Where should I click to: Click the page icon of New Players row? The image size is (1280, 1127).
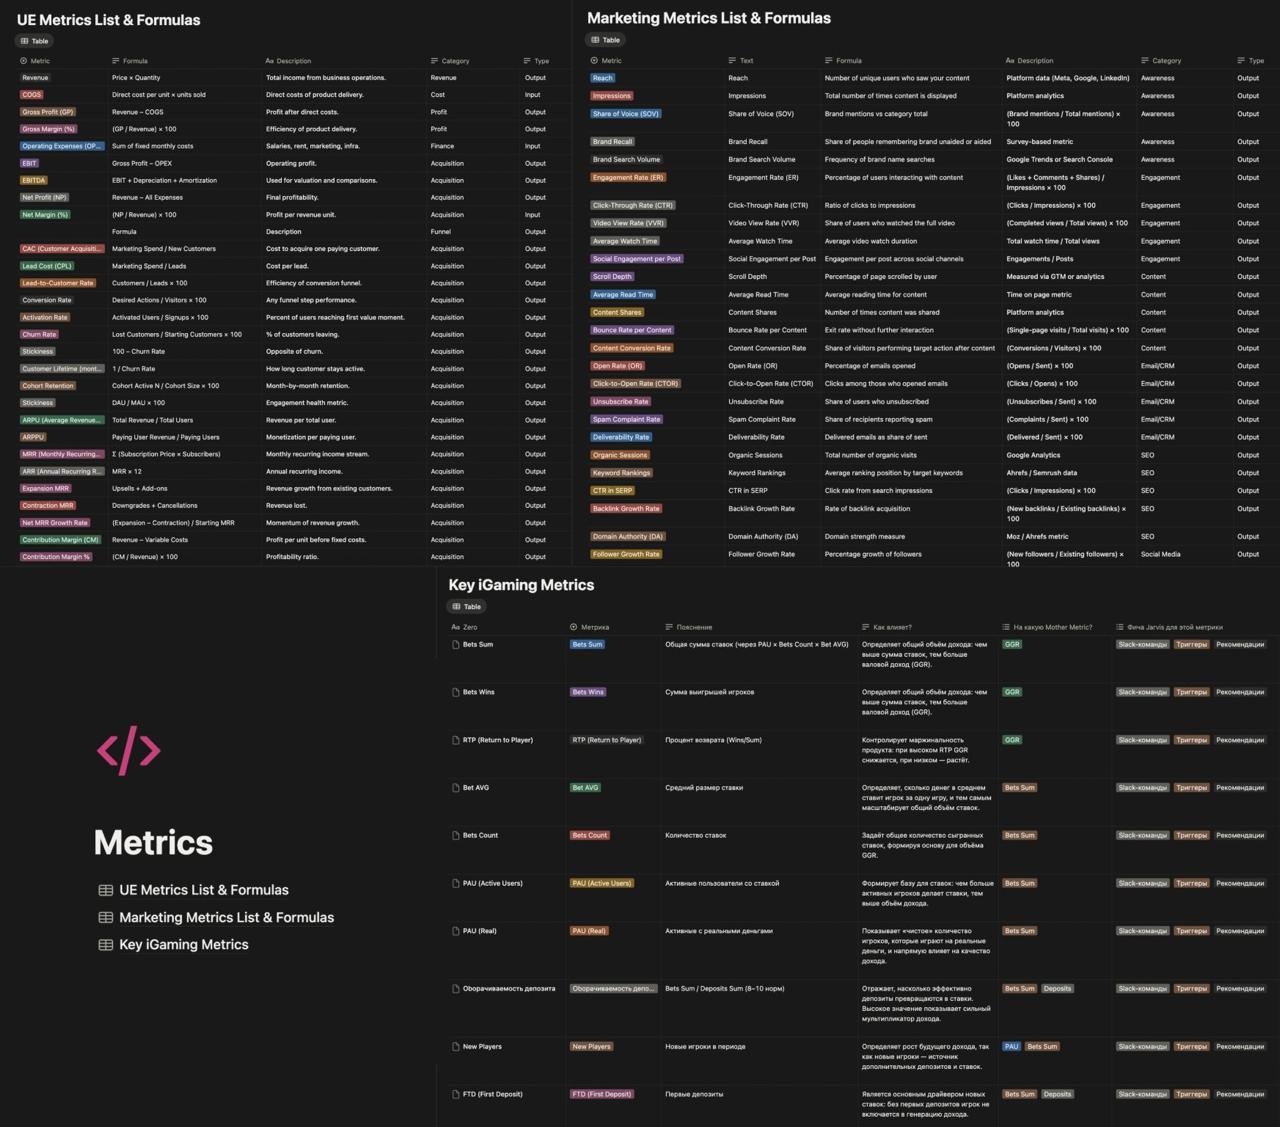coord(456,1047)
